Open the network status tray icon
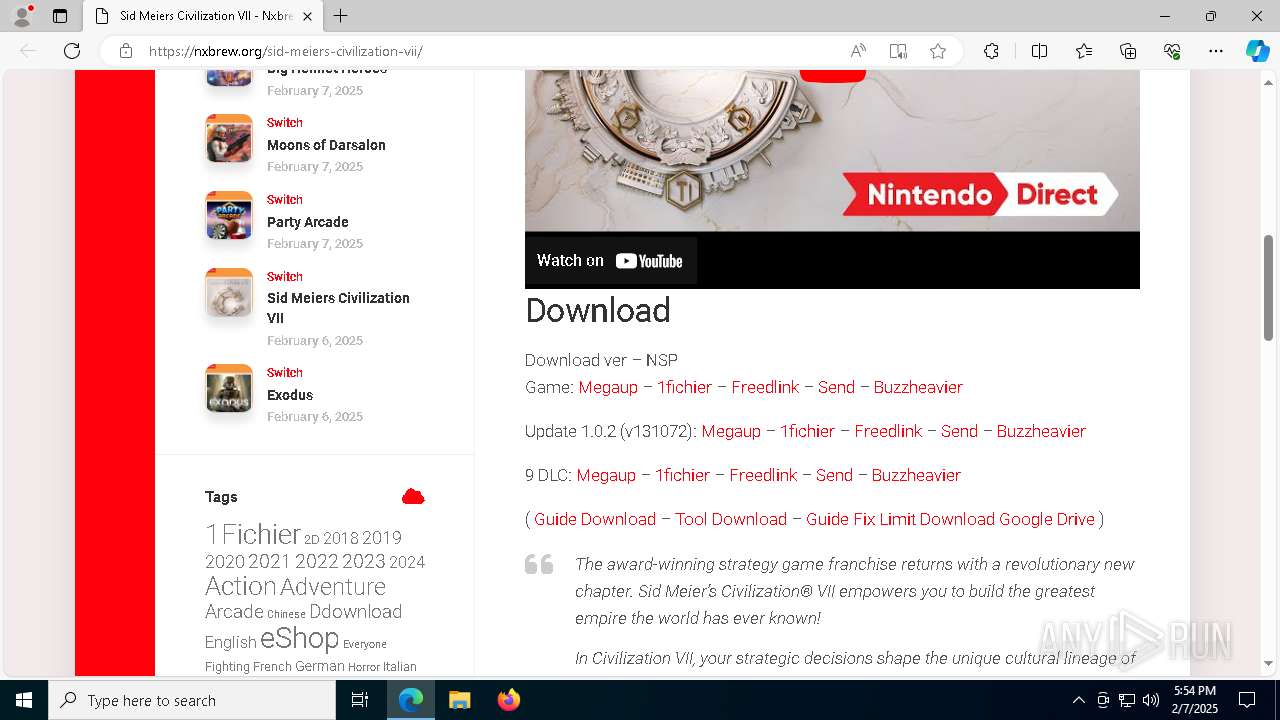 tap(1127, 700)
